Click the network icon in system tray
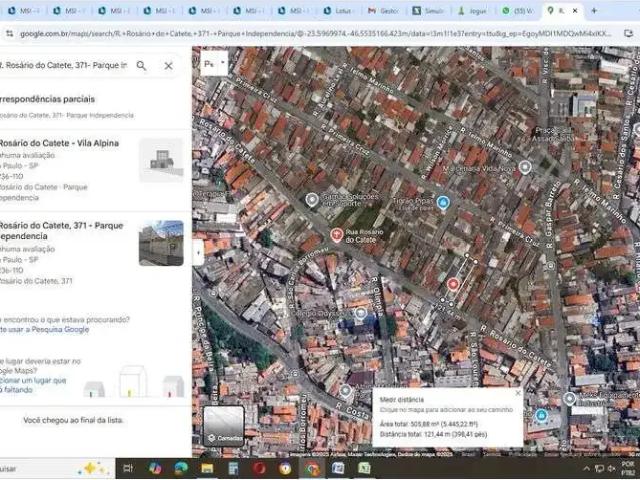Screen dimensions: 640x480 599,469
